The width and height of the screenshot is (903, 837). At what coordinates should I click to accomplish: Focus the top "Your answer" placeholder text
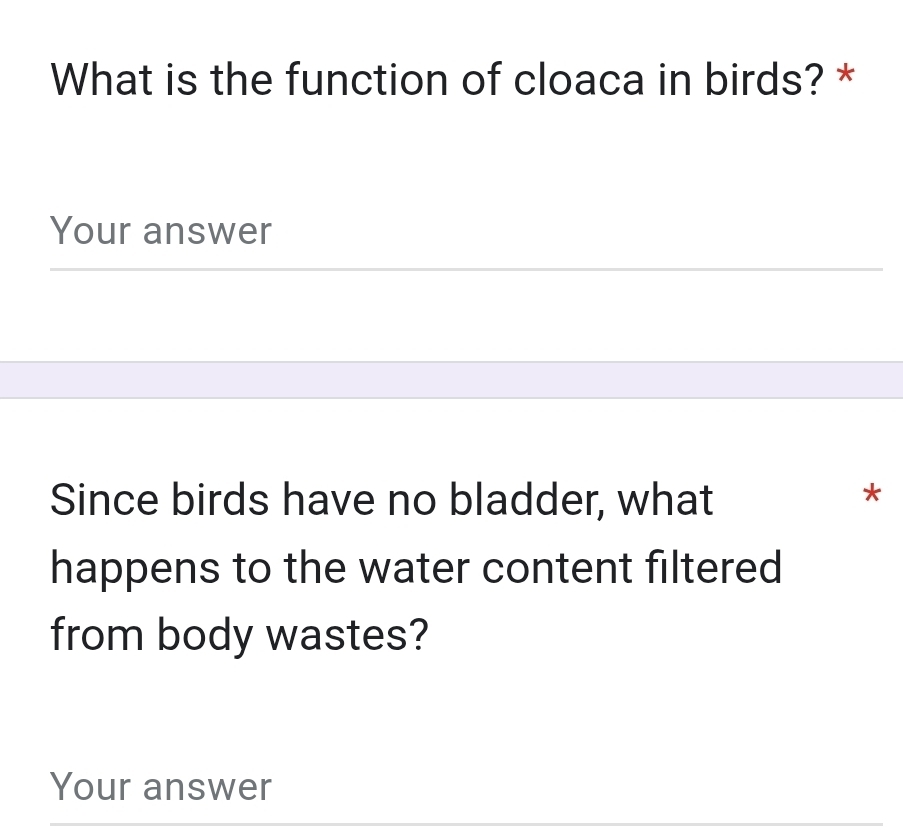[160, 231]
